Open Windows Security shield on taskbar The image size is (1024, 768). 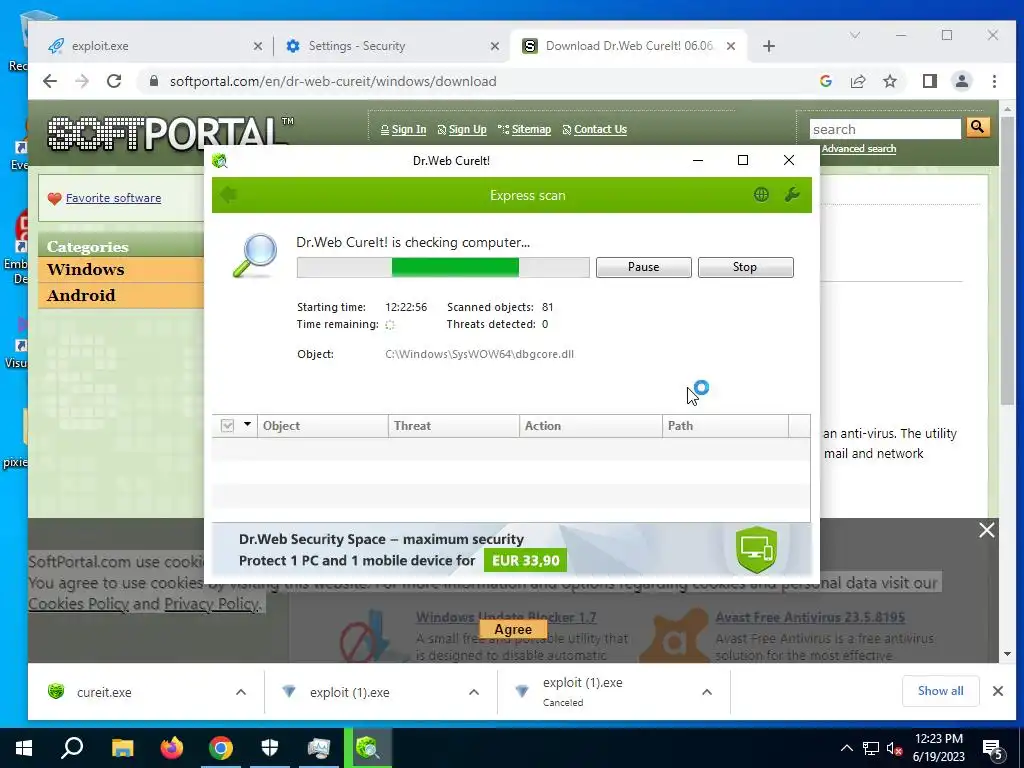(270, 748)
